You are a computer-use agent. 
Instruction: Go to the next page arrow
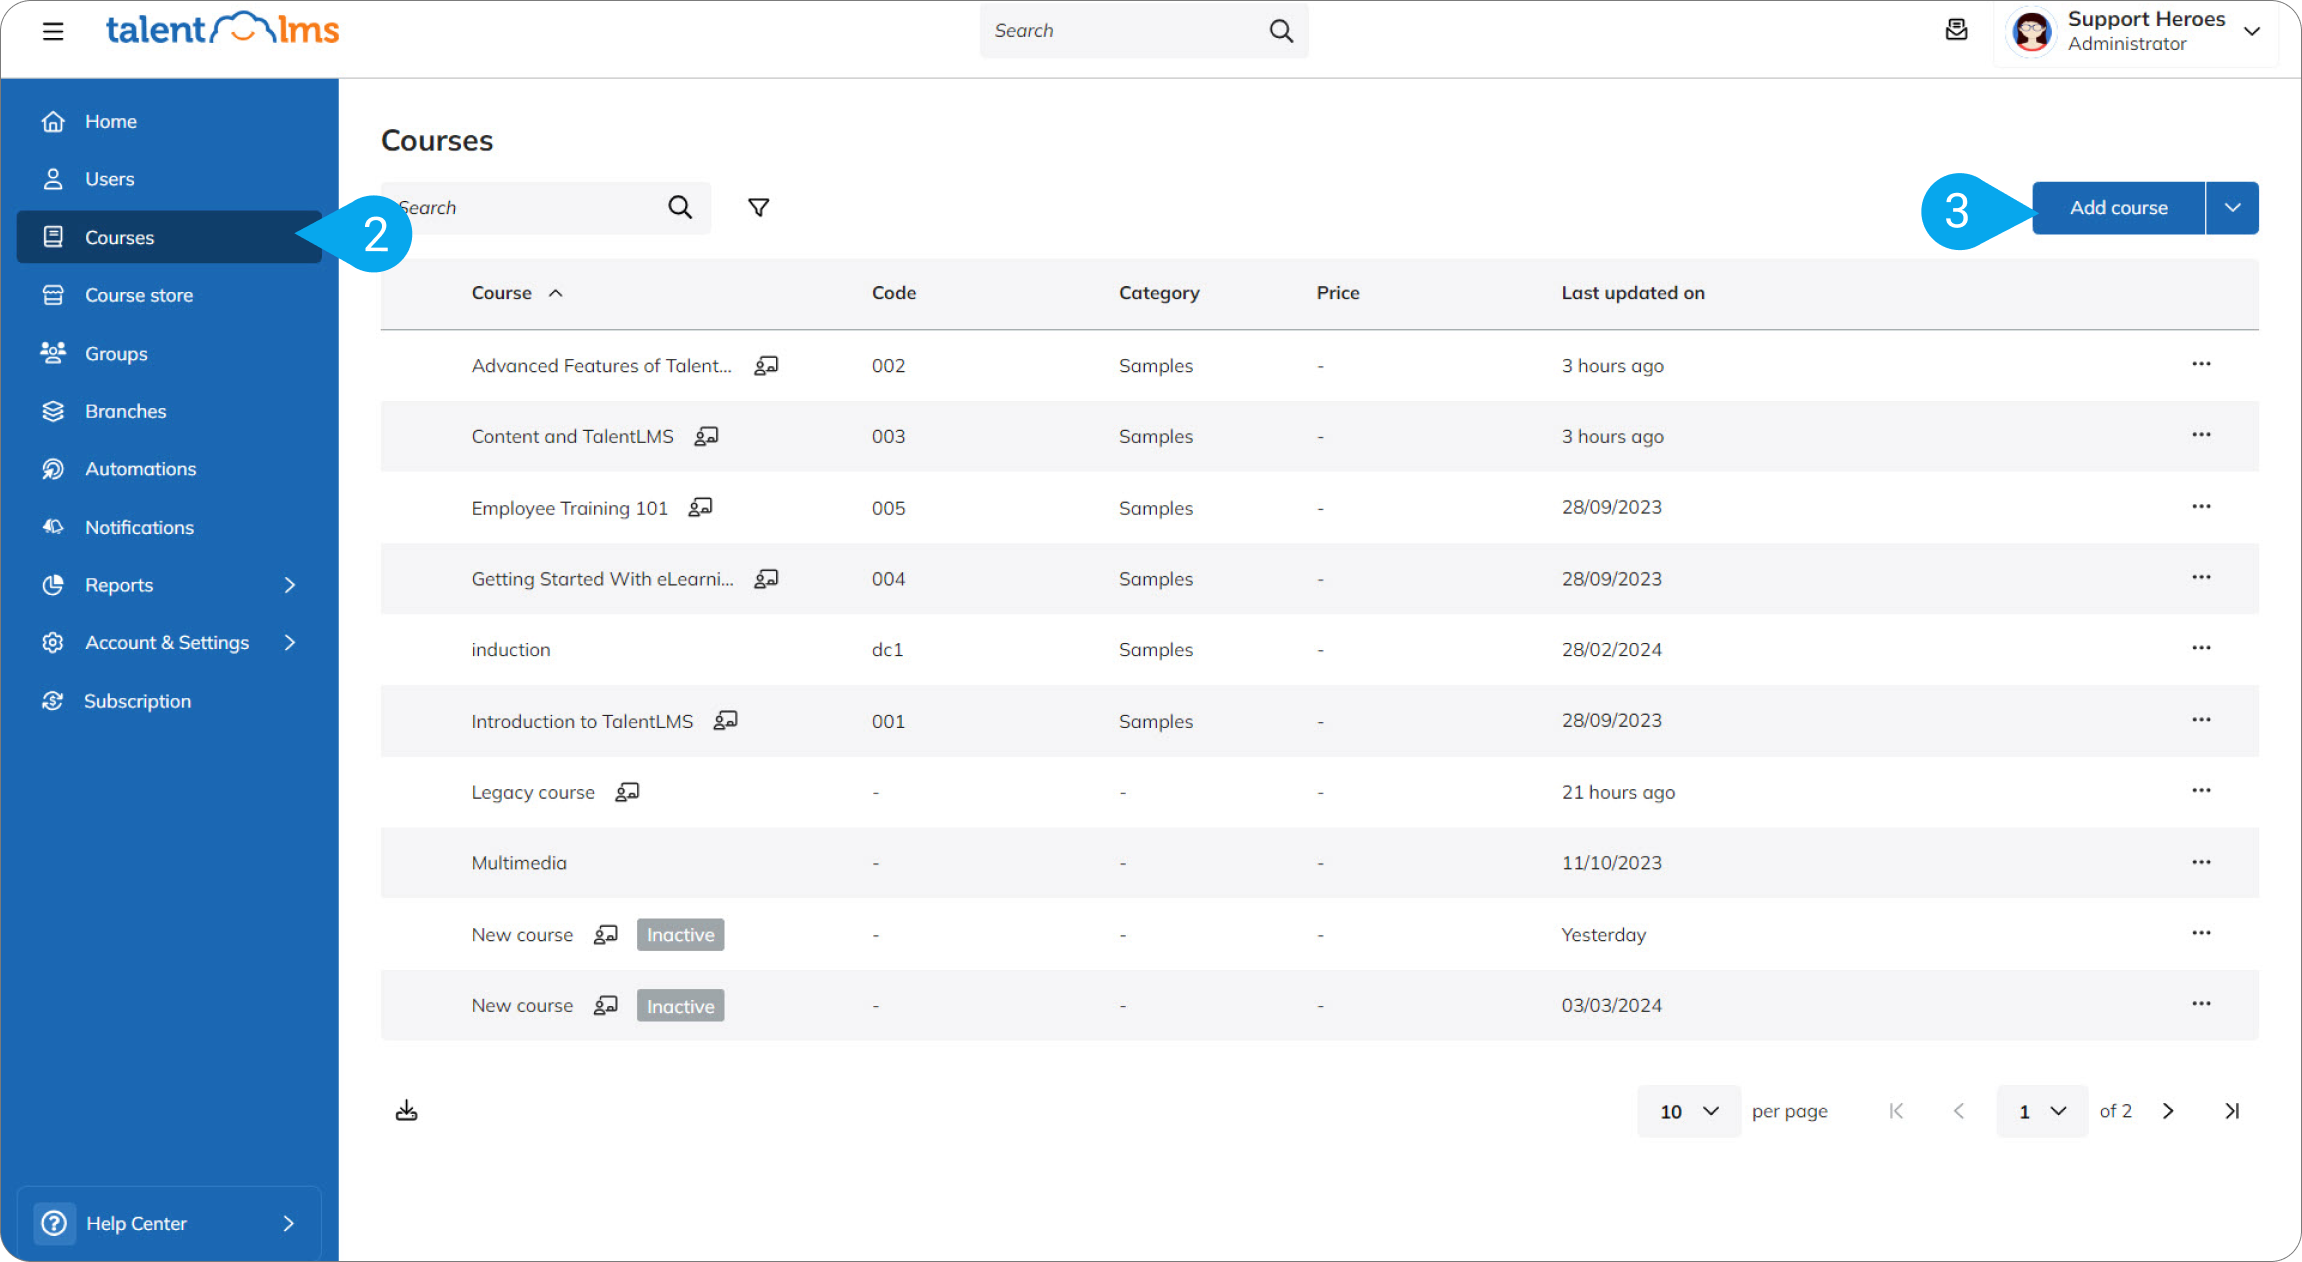(2167, 1111)
